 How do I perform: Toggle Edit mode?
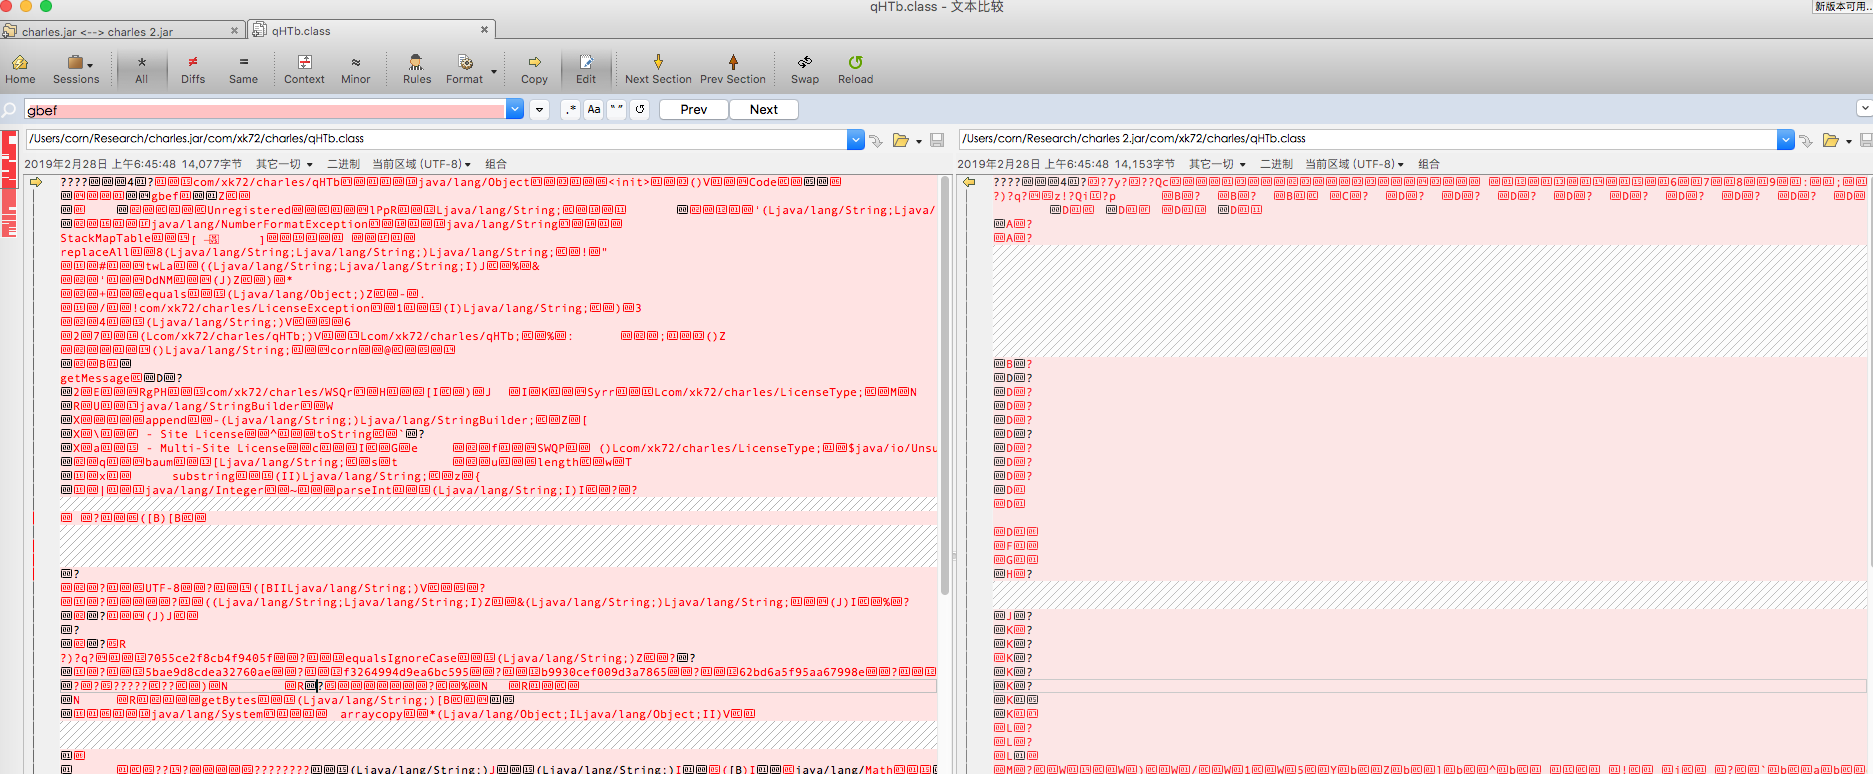coord(586,69)
